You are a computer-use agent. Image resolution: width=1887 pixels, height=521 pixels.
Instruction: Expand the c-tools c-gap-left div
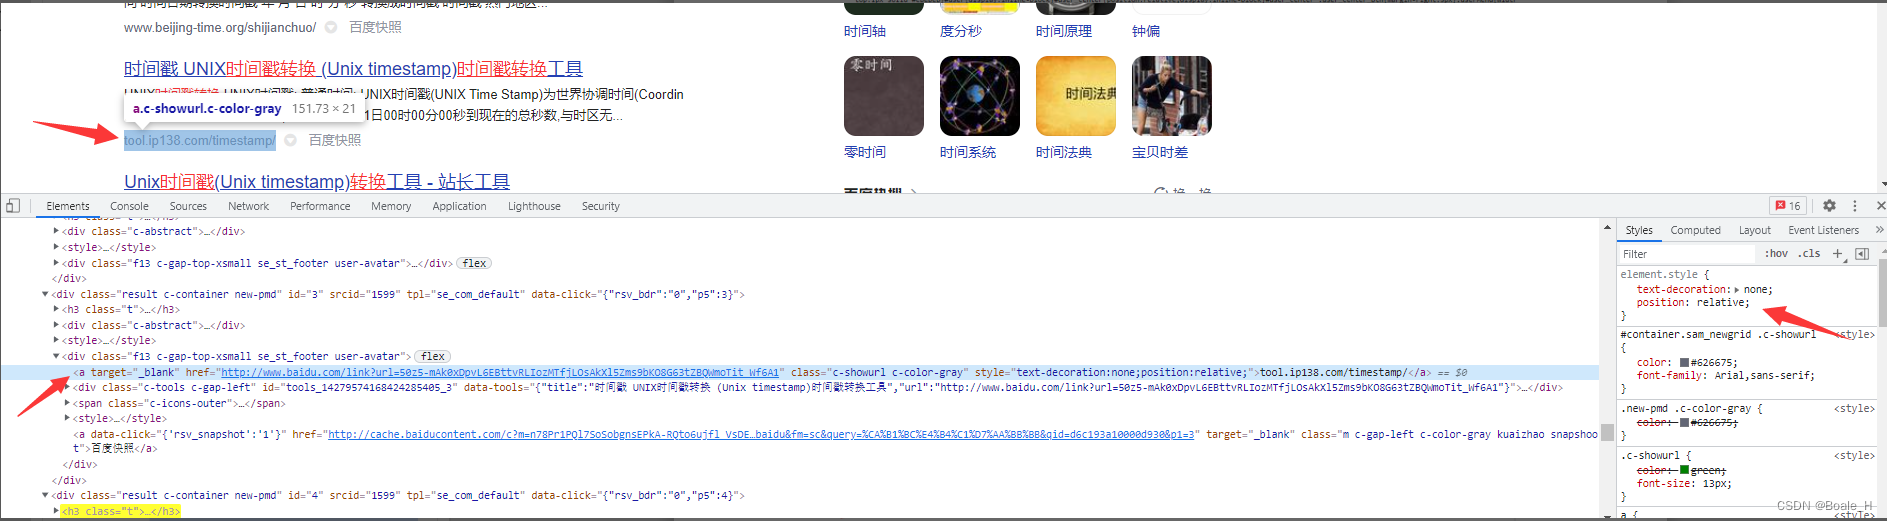(x=67, y=387)
